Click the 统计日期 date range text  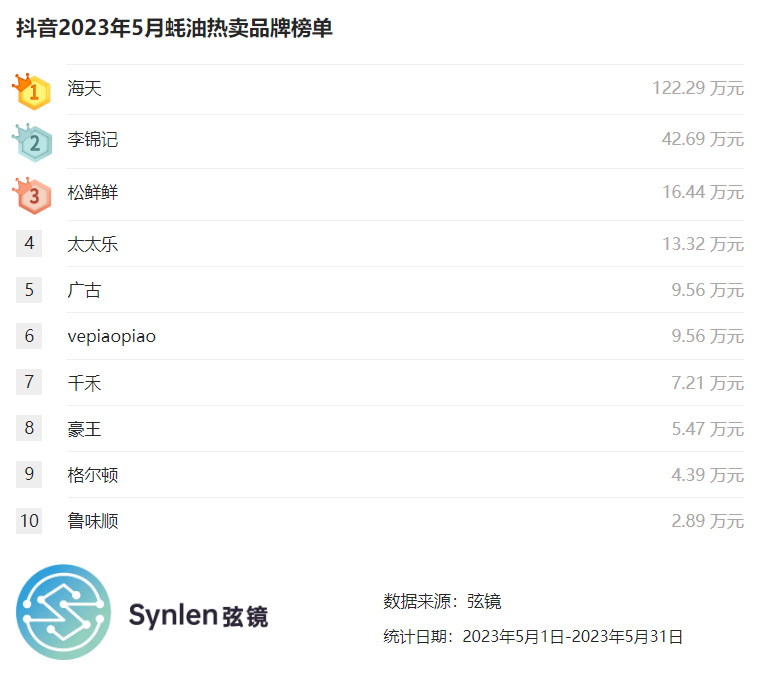[x=533, y=637]
